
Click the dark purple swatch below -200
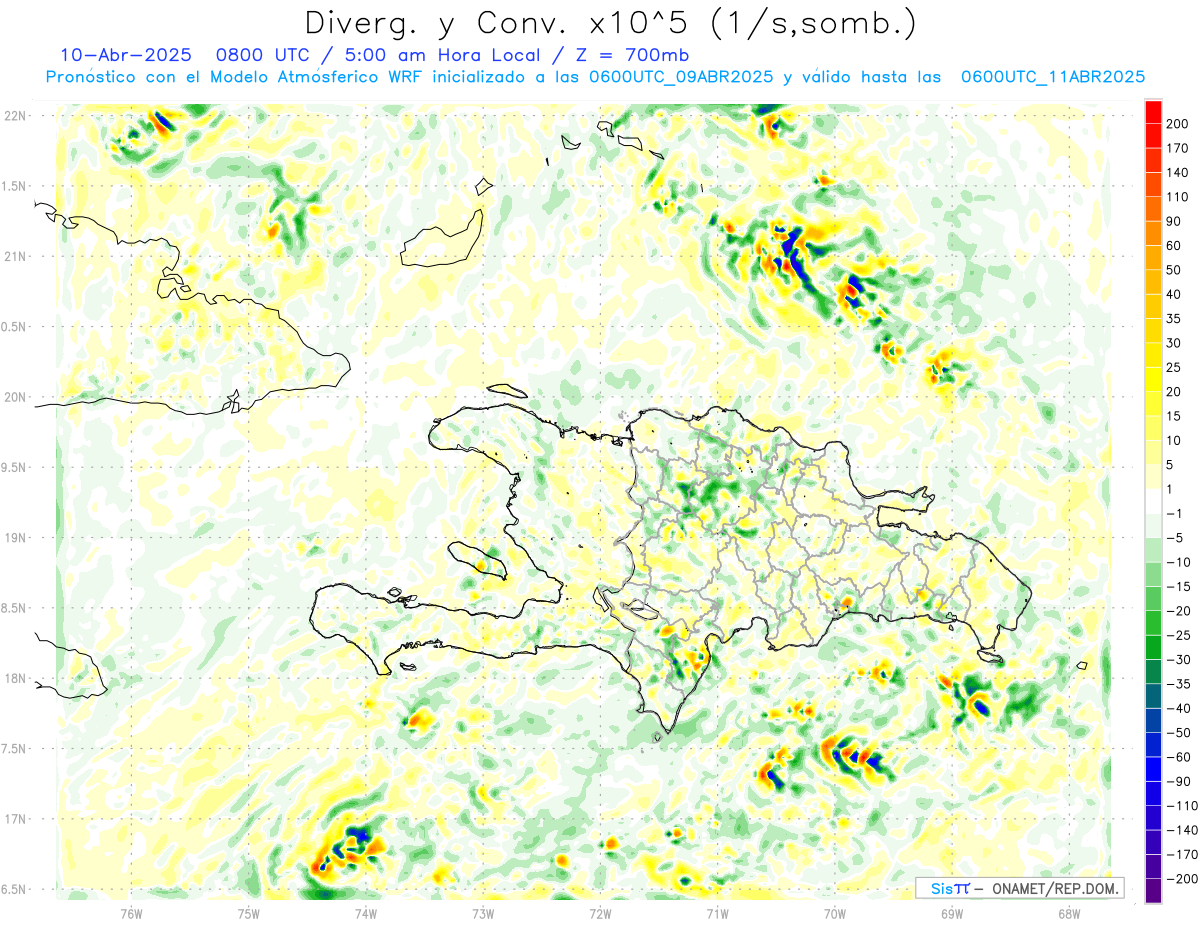coord(1153,891)
